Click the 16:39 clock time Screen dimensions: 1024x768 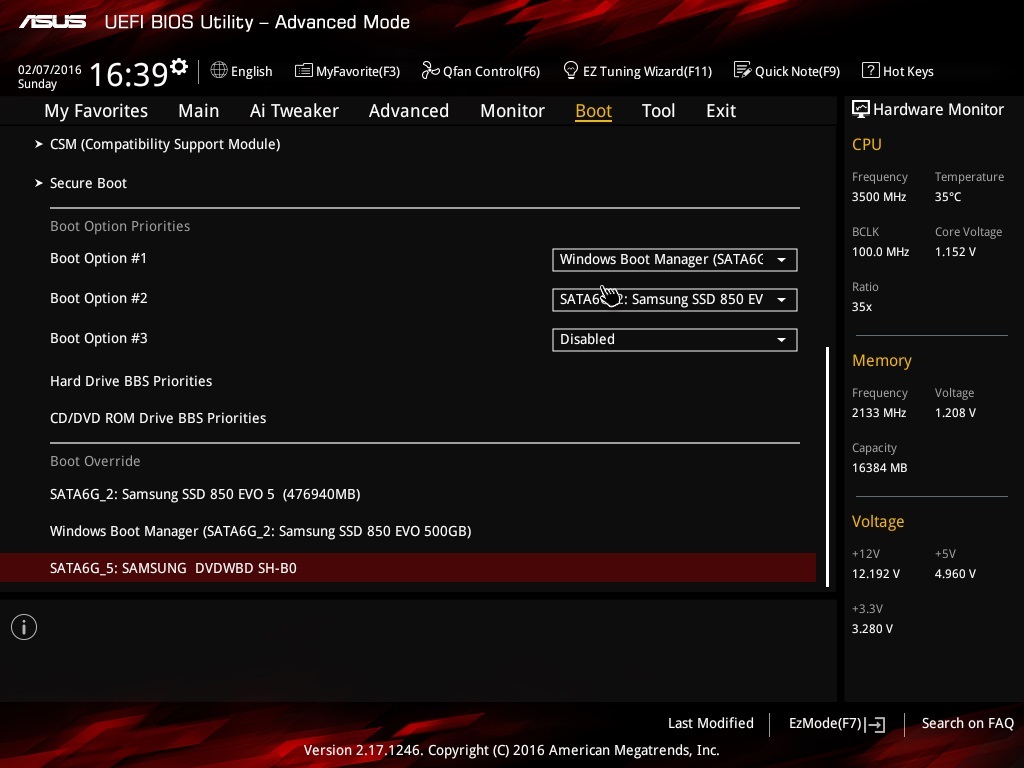[x=128, y=74]
